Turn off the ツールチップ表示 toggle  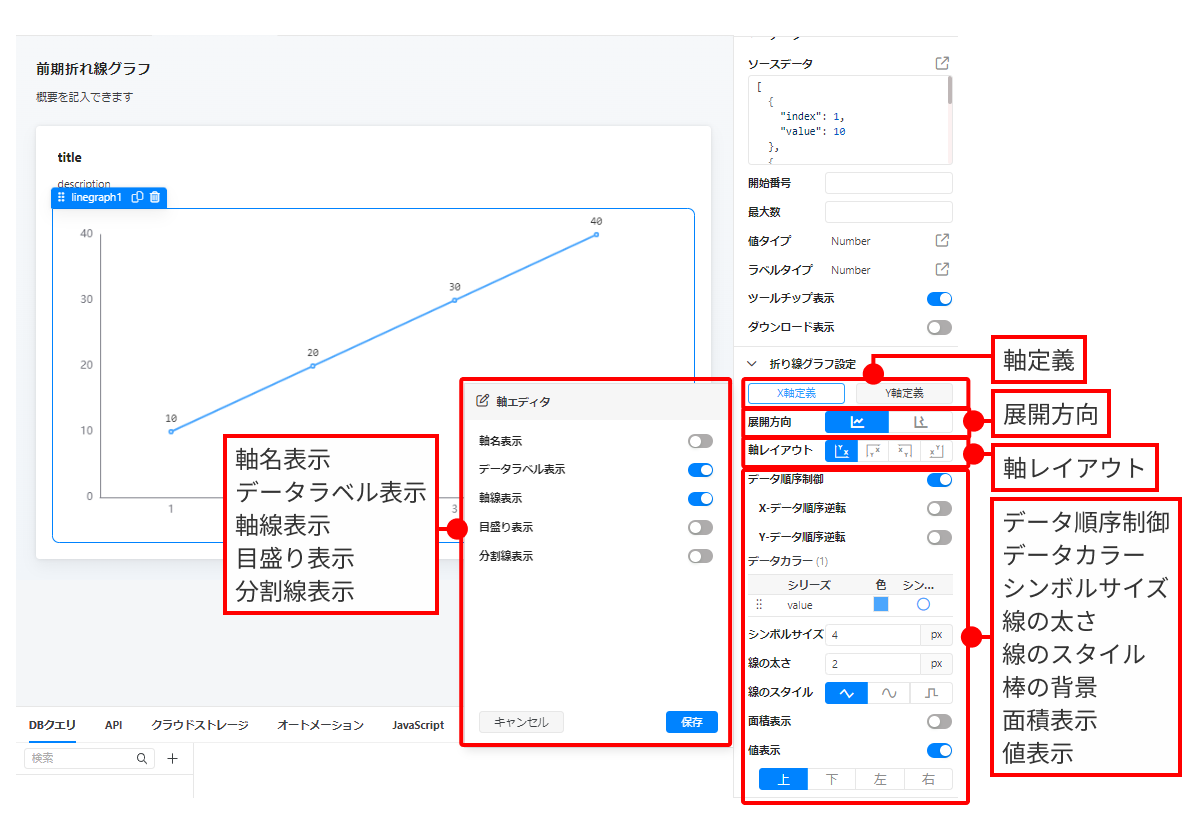(x=939, y=299)
